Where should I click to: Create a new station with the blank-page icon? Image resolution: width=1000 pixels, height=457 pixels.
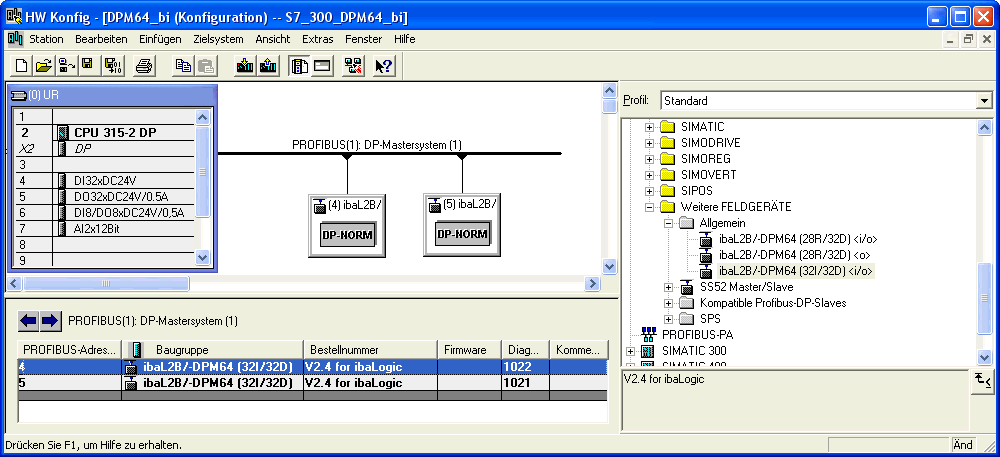coord(22,66)
